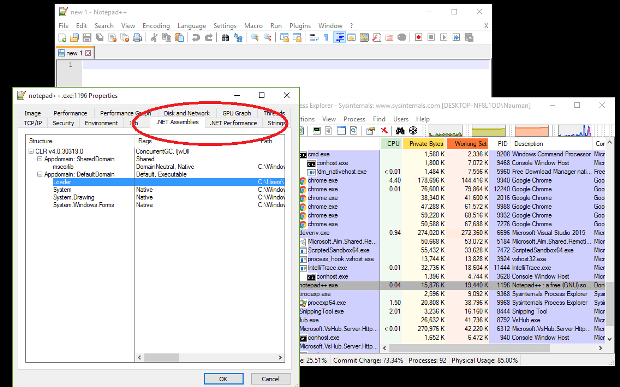620x387 pixels.
Task: Open Replace dialog icon in Notepad++
Action: tap(238, 38)
